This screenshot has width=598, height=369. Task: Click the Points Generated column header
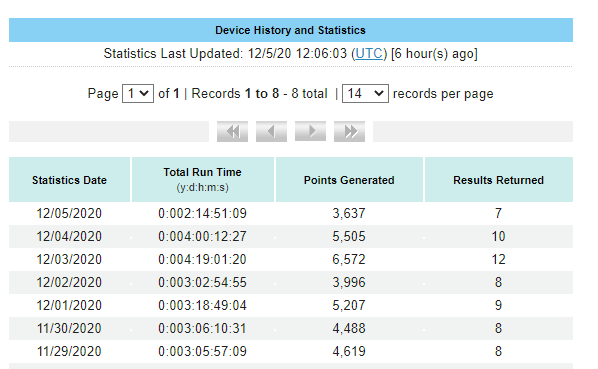coord(349,180)
